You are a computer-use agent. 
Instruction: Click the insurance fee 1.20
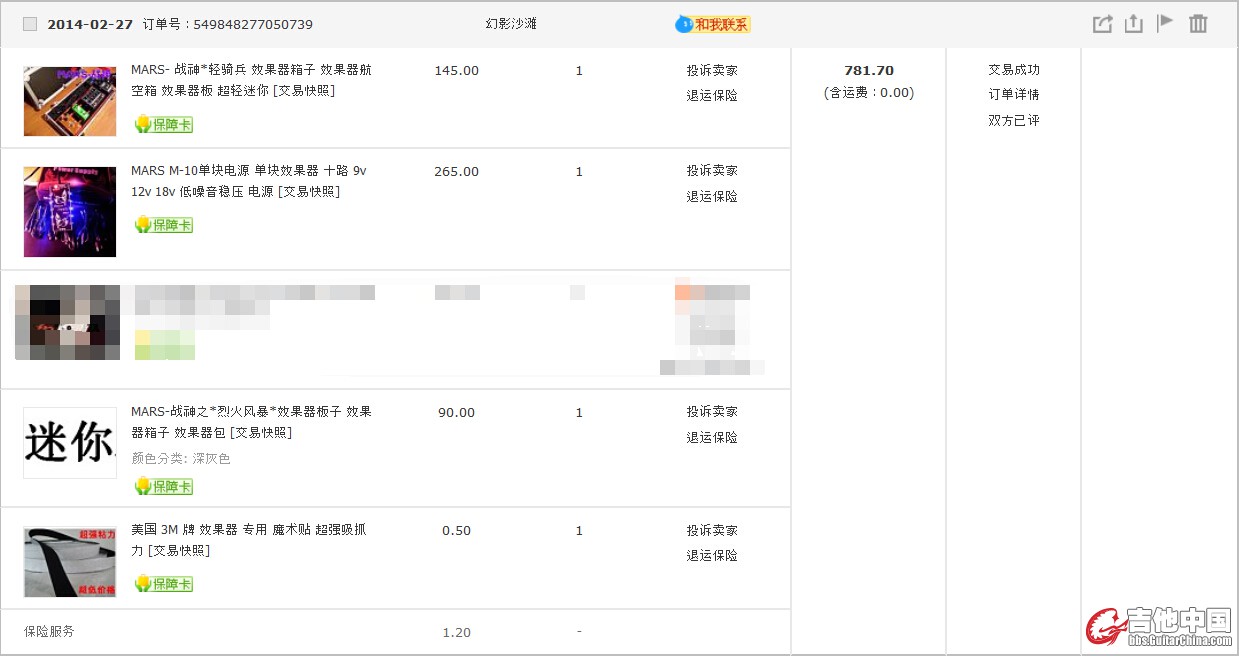(x=457, y=633)
